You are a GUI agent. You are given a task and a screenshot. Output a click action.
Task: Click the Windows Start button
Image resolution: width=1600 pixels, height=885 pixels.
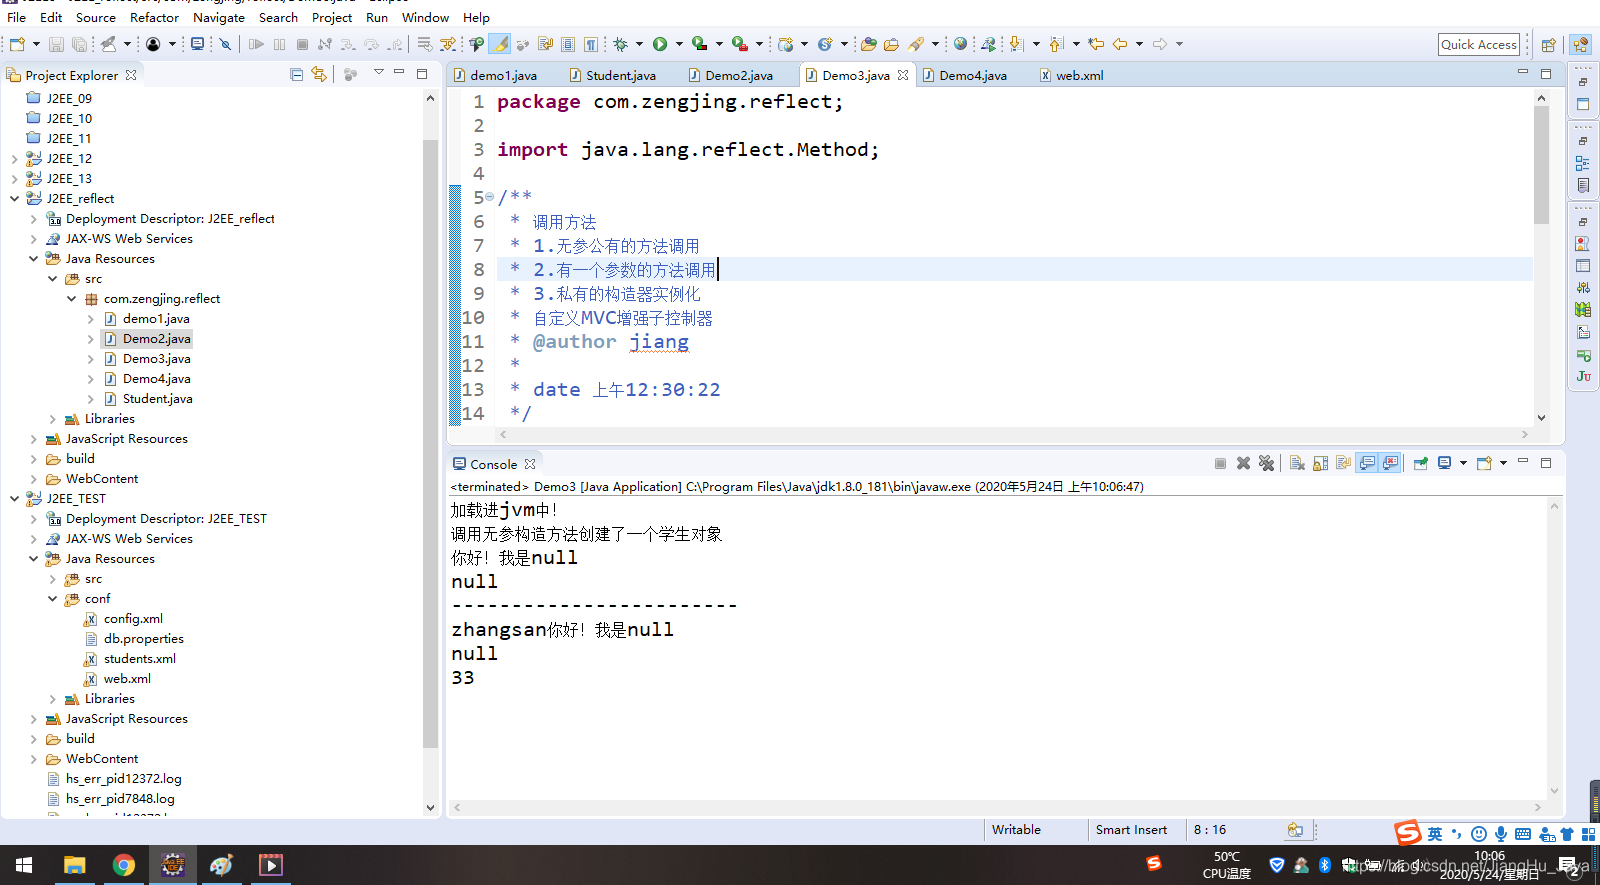coord(24,865)
